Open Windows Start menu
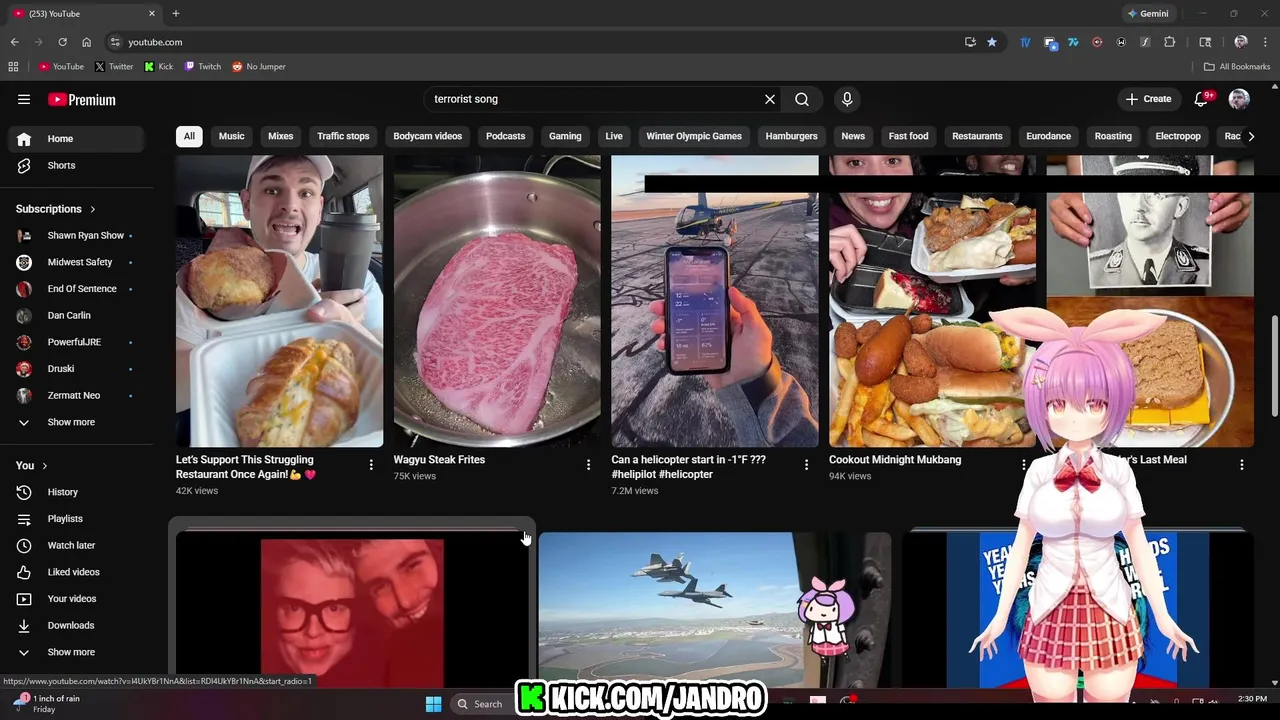 pyautogui.click(x=433, y=704)
